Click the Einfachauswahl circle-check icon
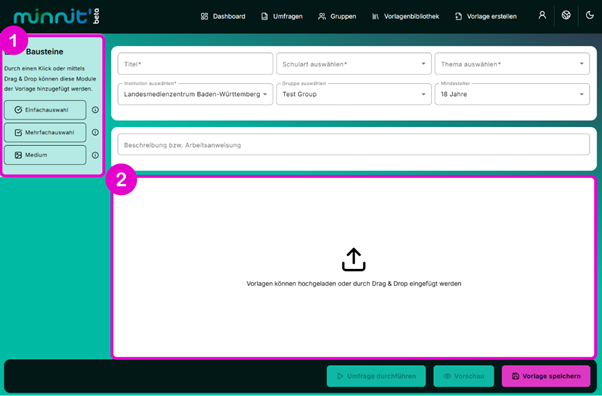The height and width of the screenshot is (396, 602). pos(18,110)
